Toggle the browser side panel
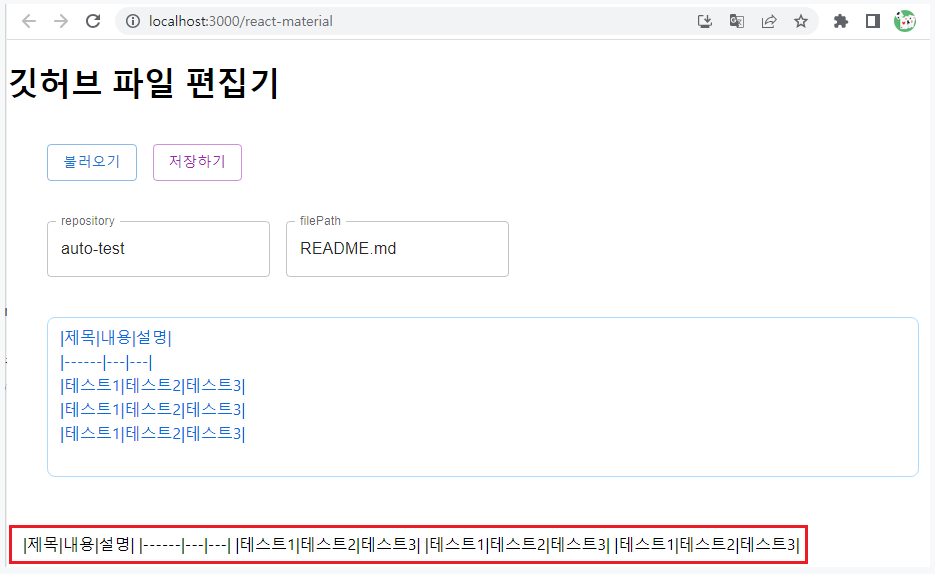The image size is (935, 574). (x=873, y=21)
